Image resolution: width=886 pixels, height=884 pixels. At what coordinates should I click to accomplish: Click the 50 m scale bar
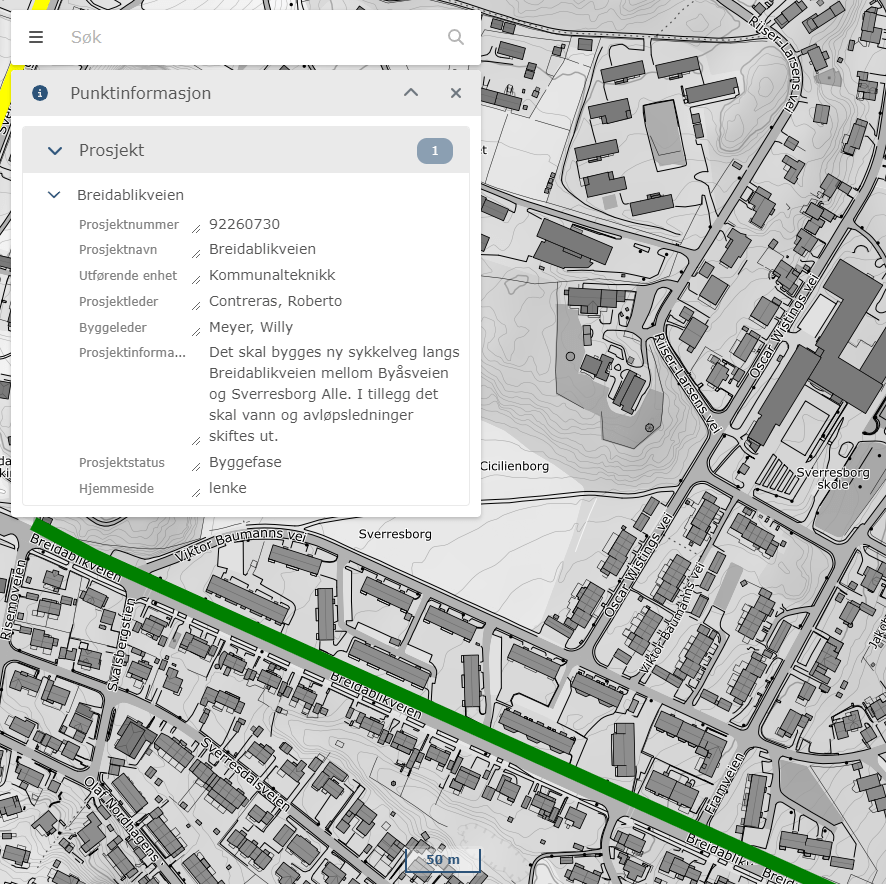click(x=442, y=860)
